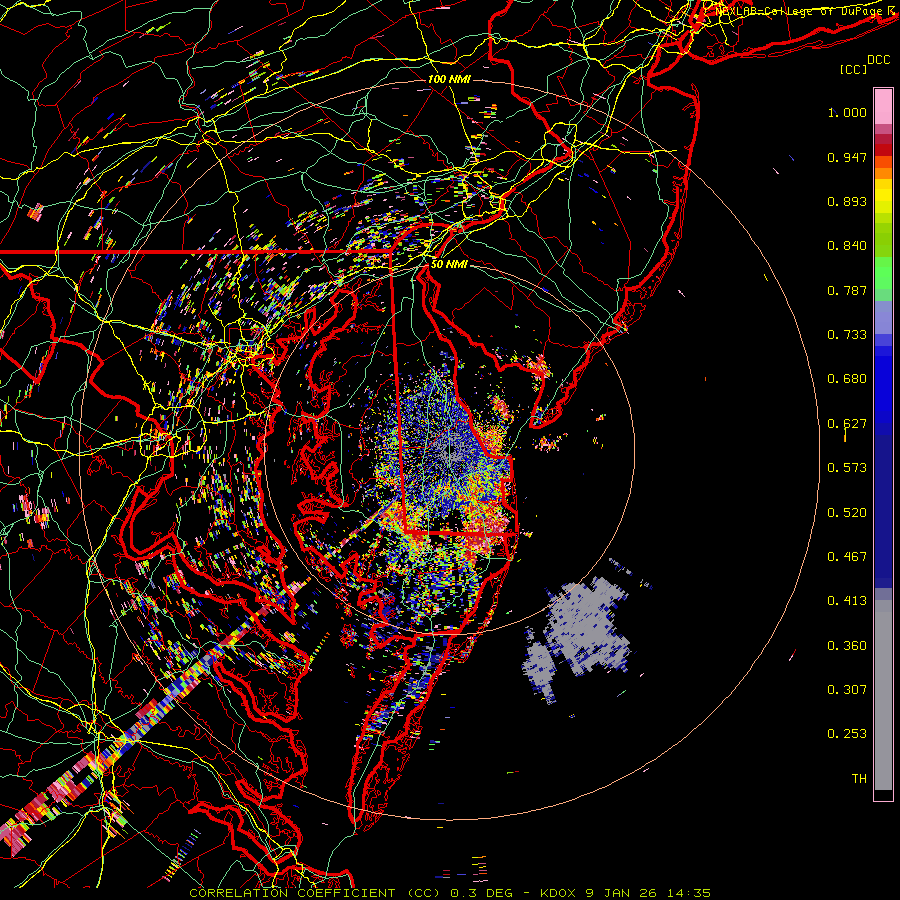Click the 0.680 legend value
The width and height of the screenshot is (900, 900).
click(x=847, y=379)
